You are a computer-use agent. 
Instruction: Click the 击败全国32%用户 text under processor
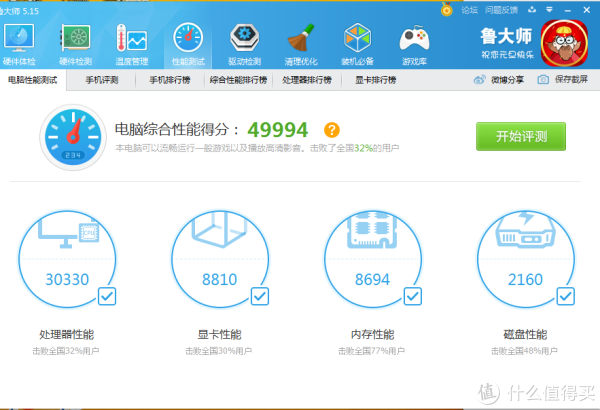[x=66, y=351]
